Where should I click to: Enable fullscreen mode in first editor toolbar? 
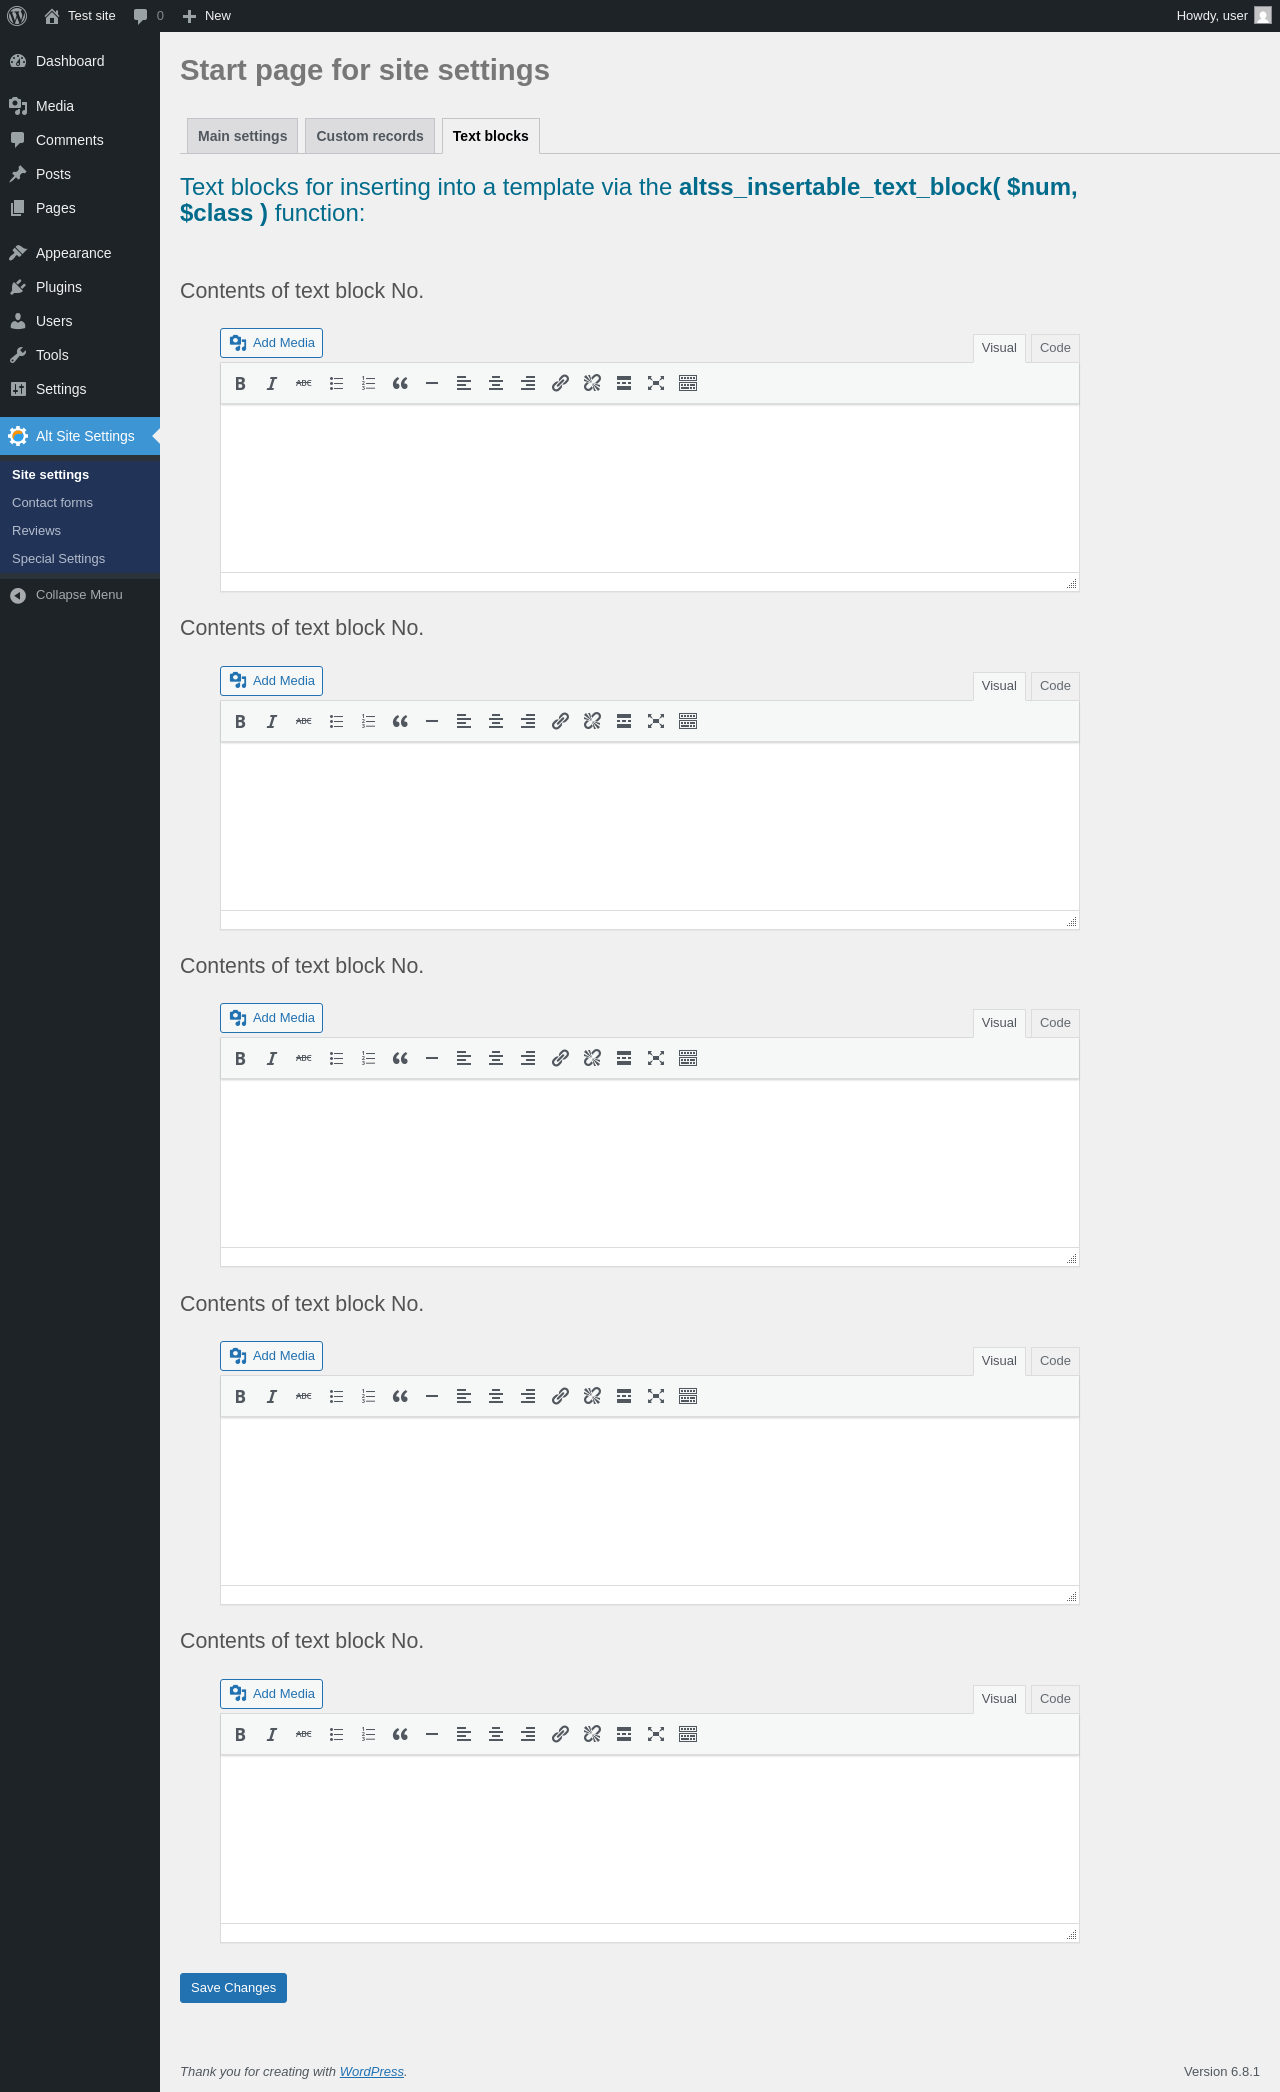click(656, 383)
